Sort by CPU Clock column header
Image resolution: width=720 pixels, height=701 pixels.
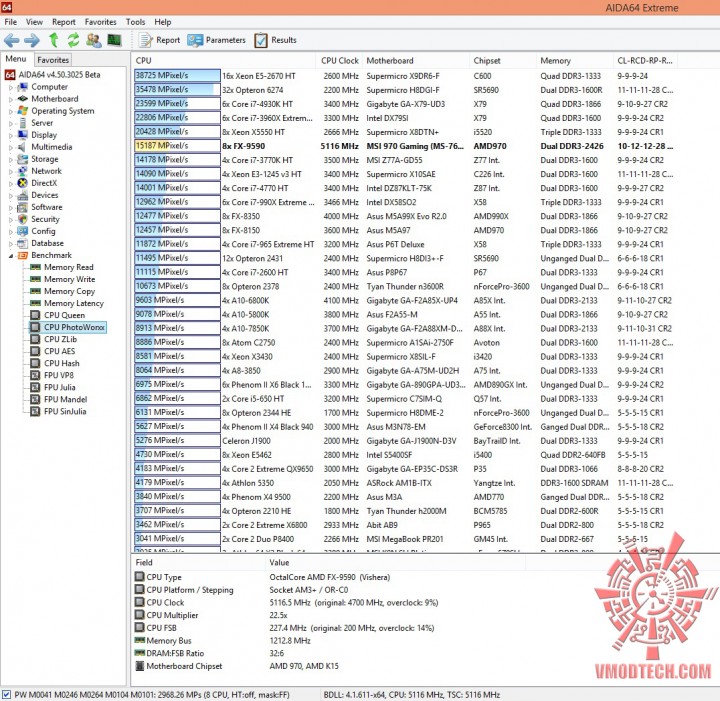pos(339,61)
